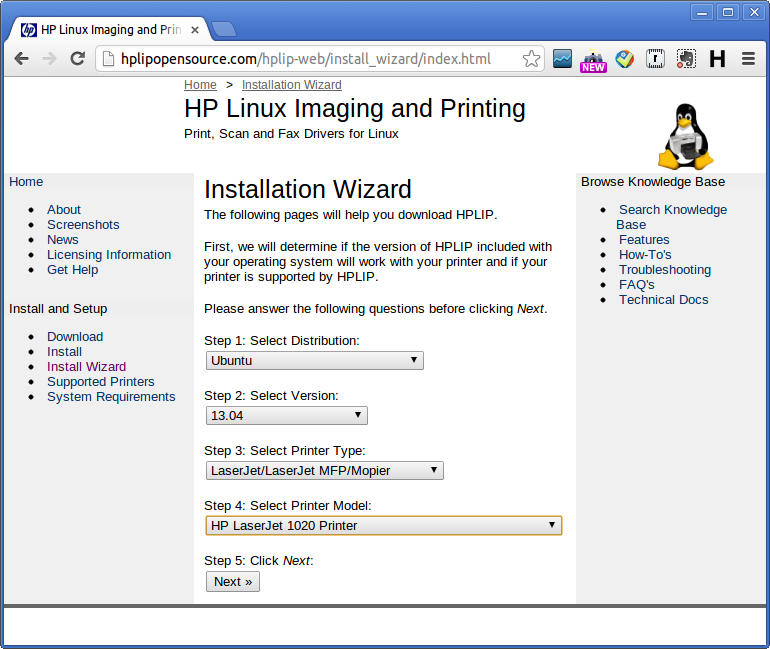770x649 pixels.
Task: Expand the Printer Type dropdown
Action: point(325,470)
